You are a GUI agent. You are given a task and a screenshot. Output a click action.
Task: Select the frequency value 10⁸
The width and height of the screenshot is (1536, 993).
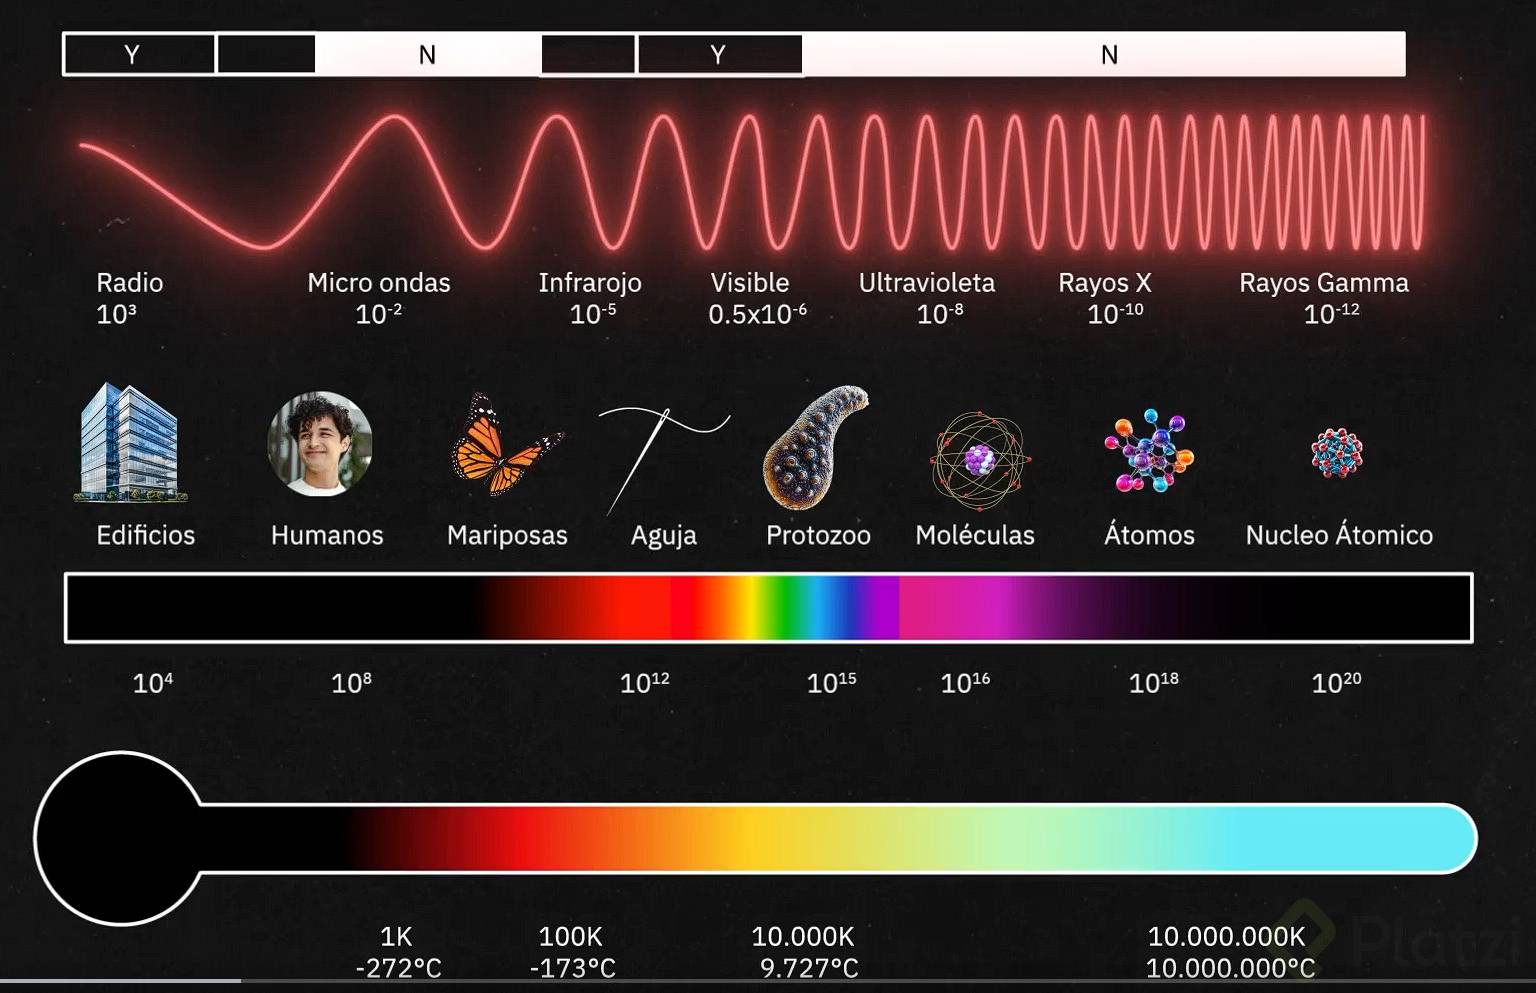(x=351, y=683)
